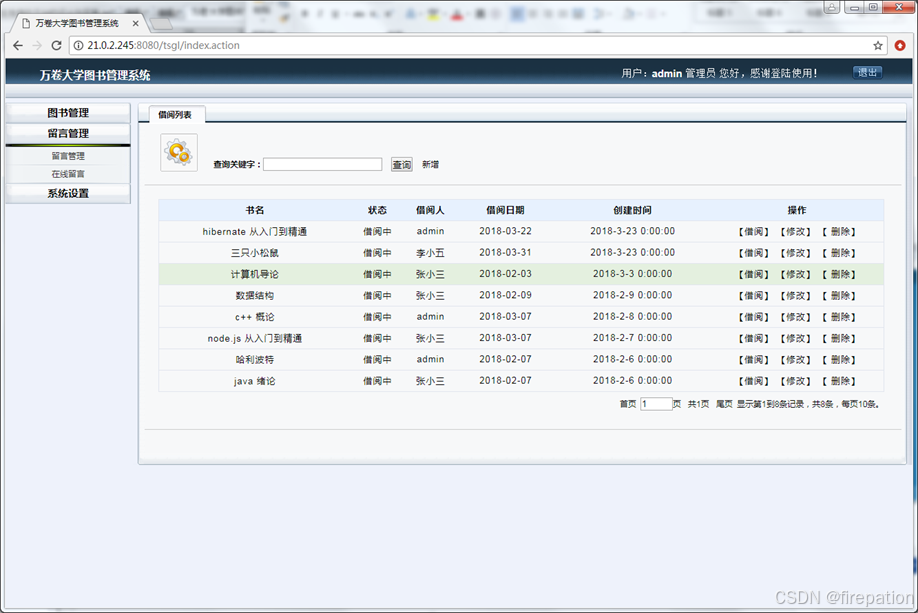
Task: Click the 借阅人 column header
Action: pyautogui.click(x=430, y=210)
